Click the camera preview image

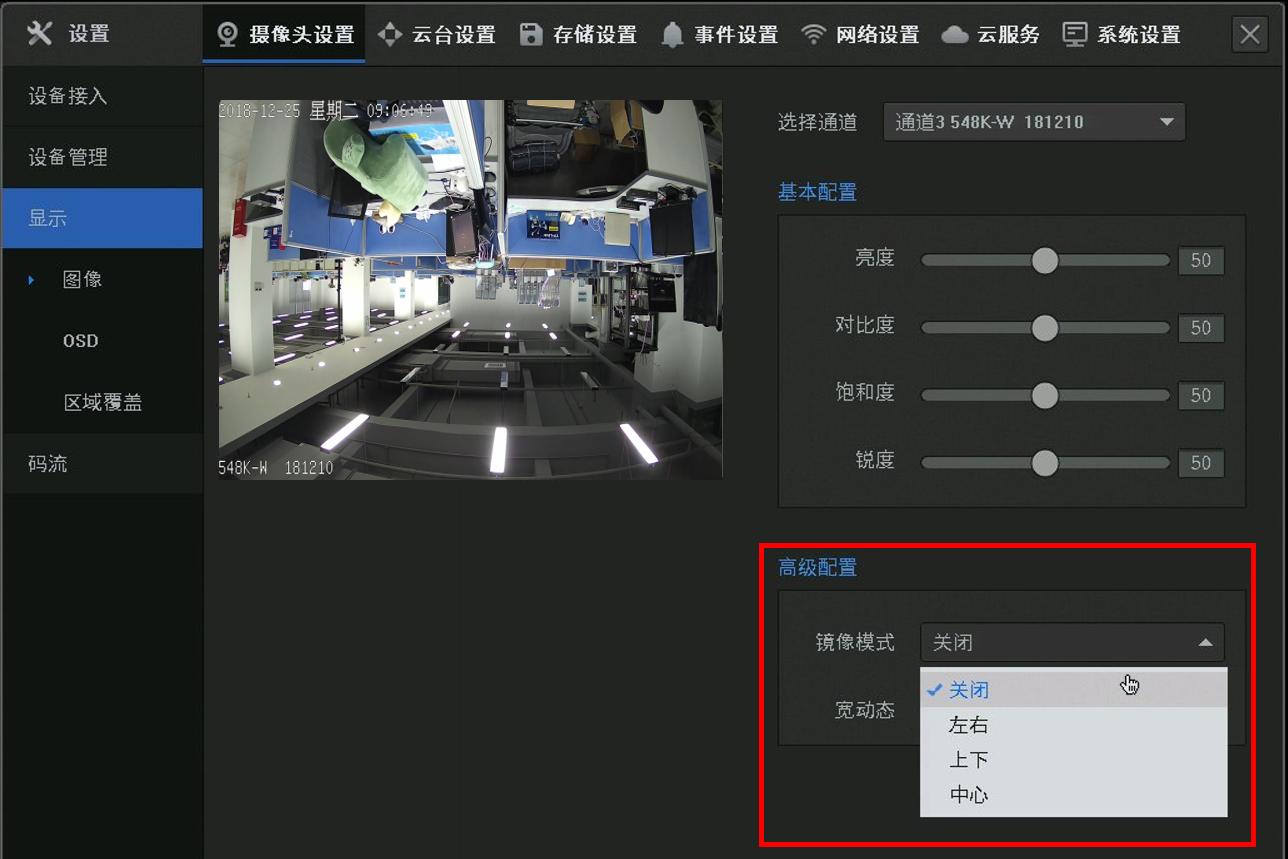click(470, 289)
